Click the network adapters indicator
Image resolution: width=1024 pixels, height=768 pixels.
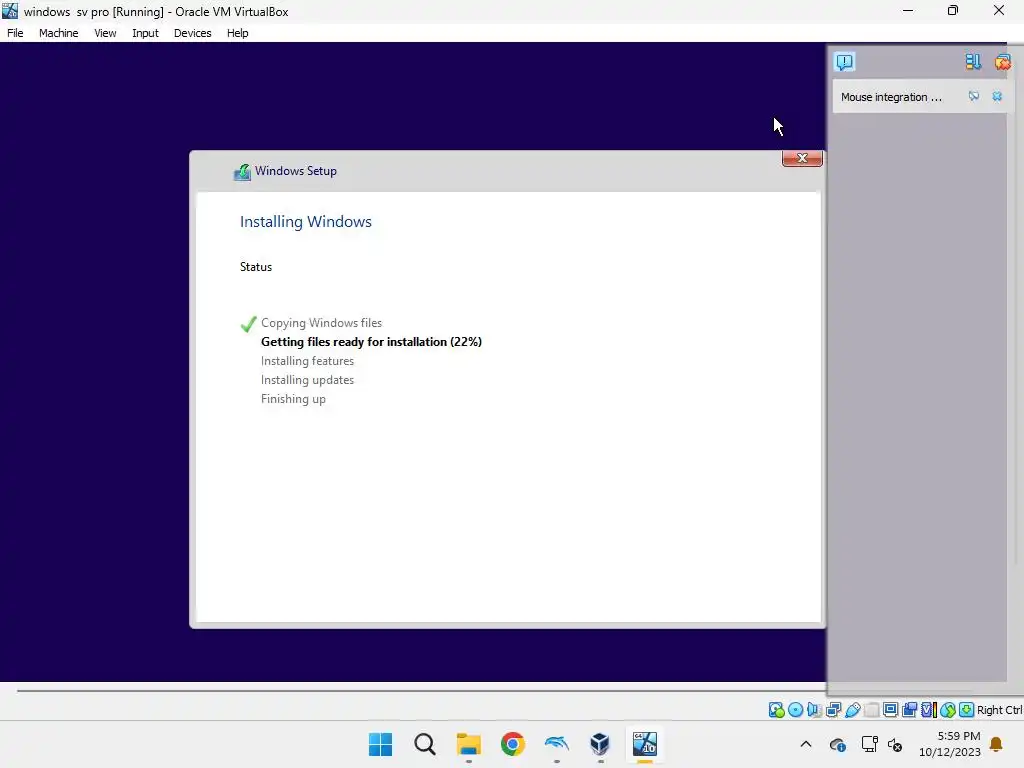[833, 710]
